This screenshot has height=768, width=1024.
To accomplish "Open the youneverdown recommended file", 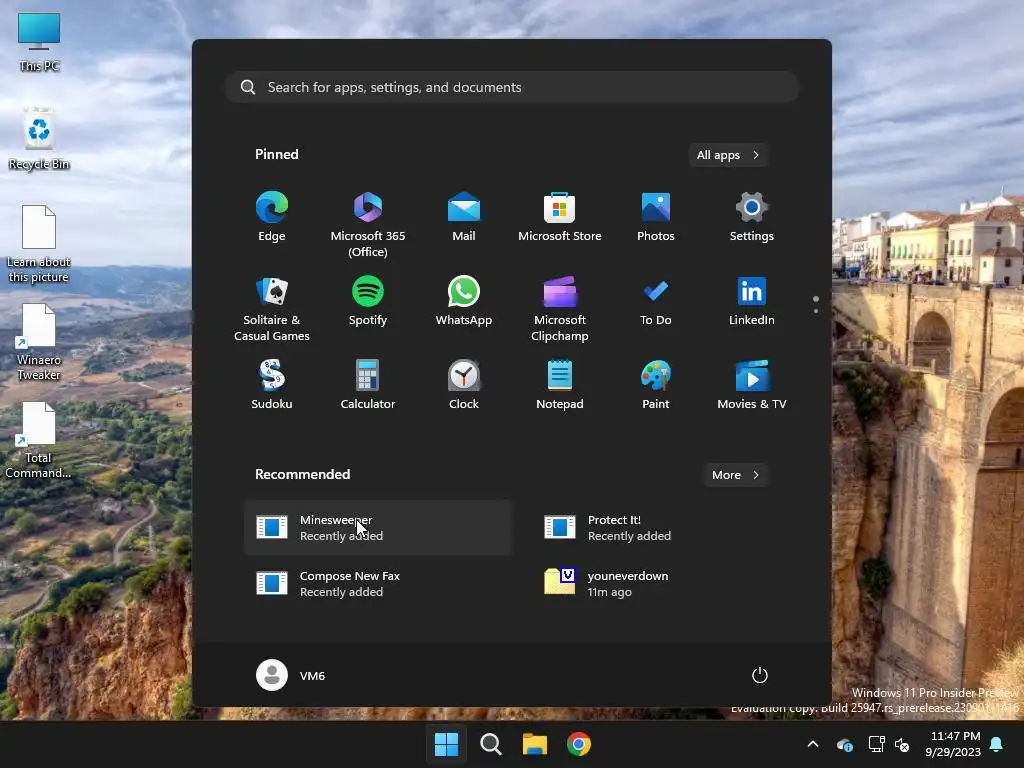I will pyautogui.click(x=666, y=584).
